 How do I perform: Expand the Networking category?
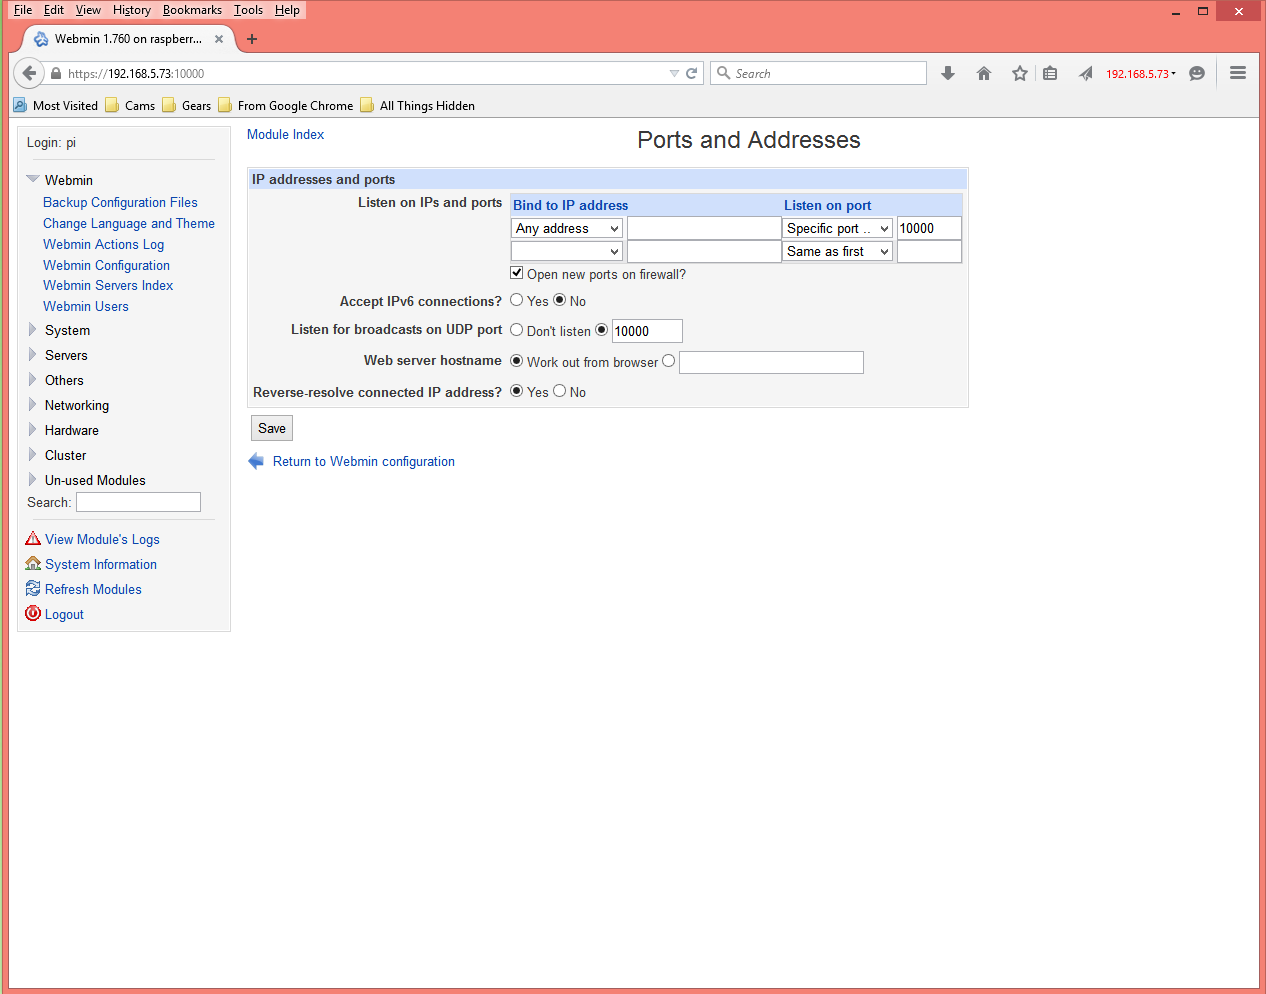[32, 404]
